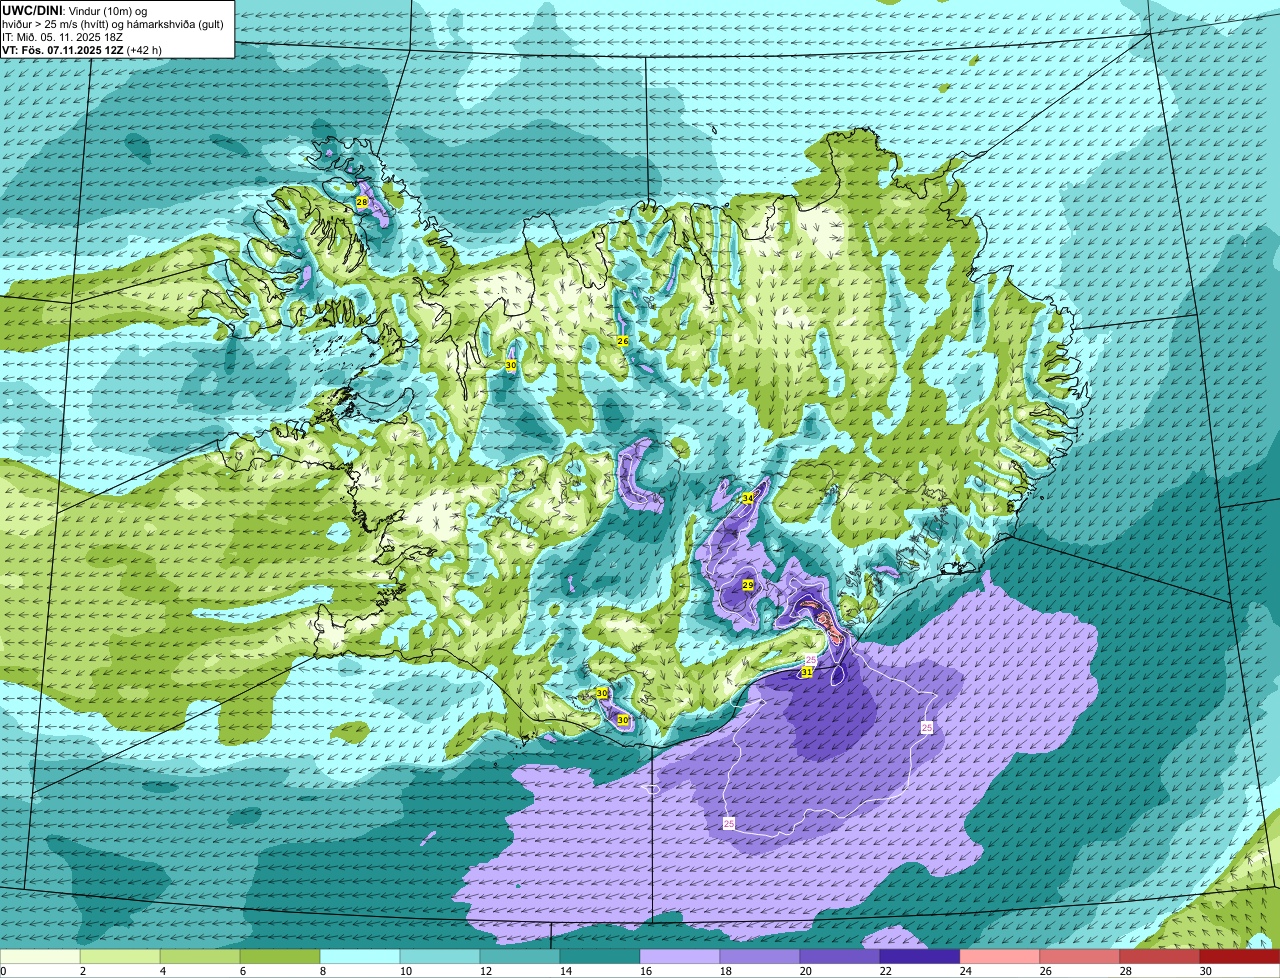The width and height of the screenshot is (1280, 978).
Task: Click the legend scale number 8
Action: (x=323, y=971)
